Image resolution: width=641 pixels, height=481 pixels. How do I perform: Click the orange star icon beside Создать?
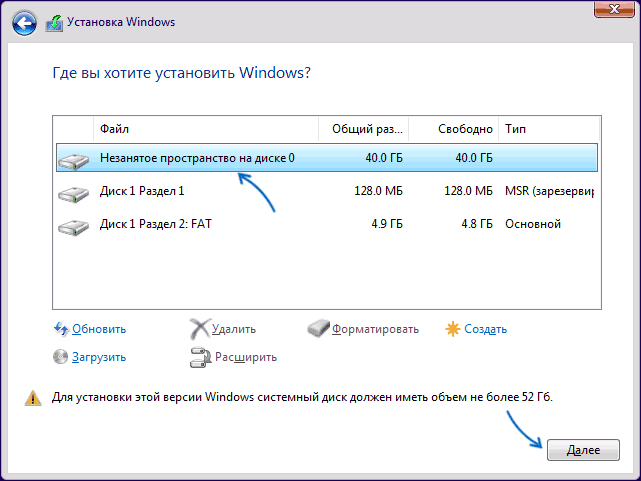click(x=453, y=329)
